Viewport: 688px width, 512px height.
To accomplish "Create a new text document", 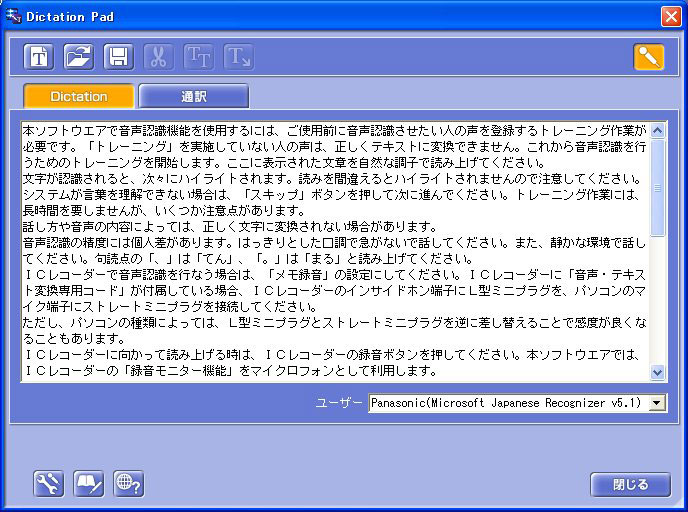I will pyautogui.click(x=39, y=57).
